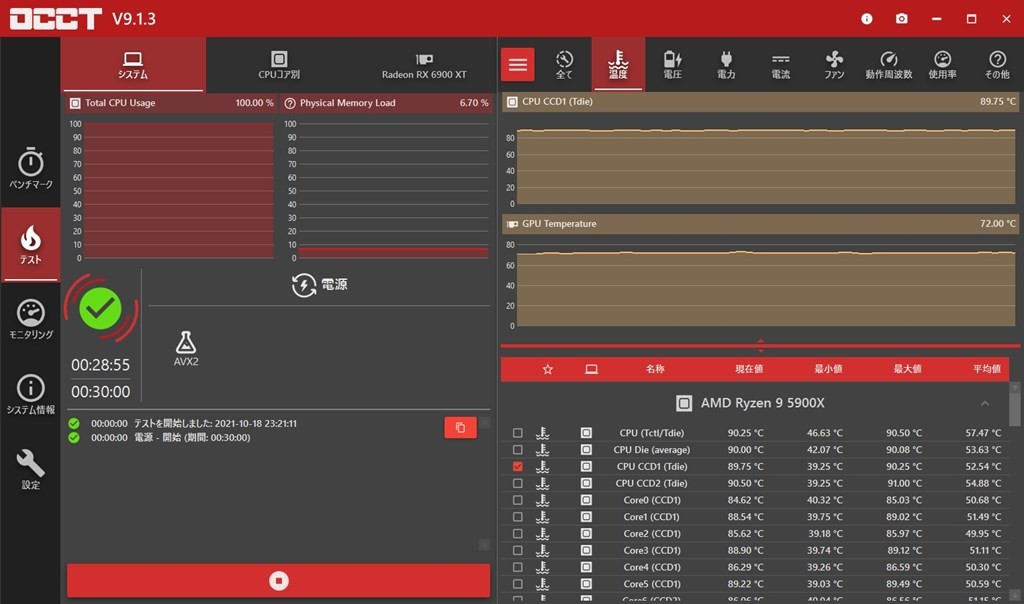Switch to the CPUコア別 tab

tap(279, 65)
